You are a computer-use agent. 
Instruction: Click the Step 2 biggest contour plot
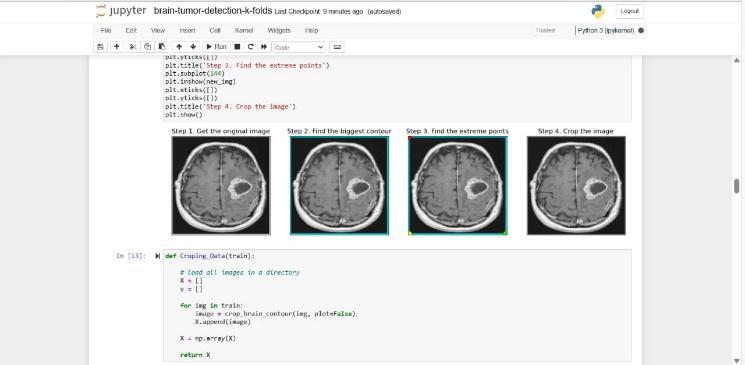coord(339,185)
